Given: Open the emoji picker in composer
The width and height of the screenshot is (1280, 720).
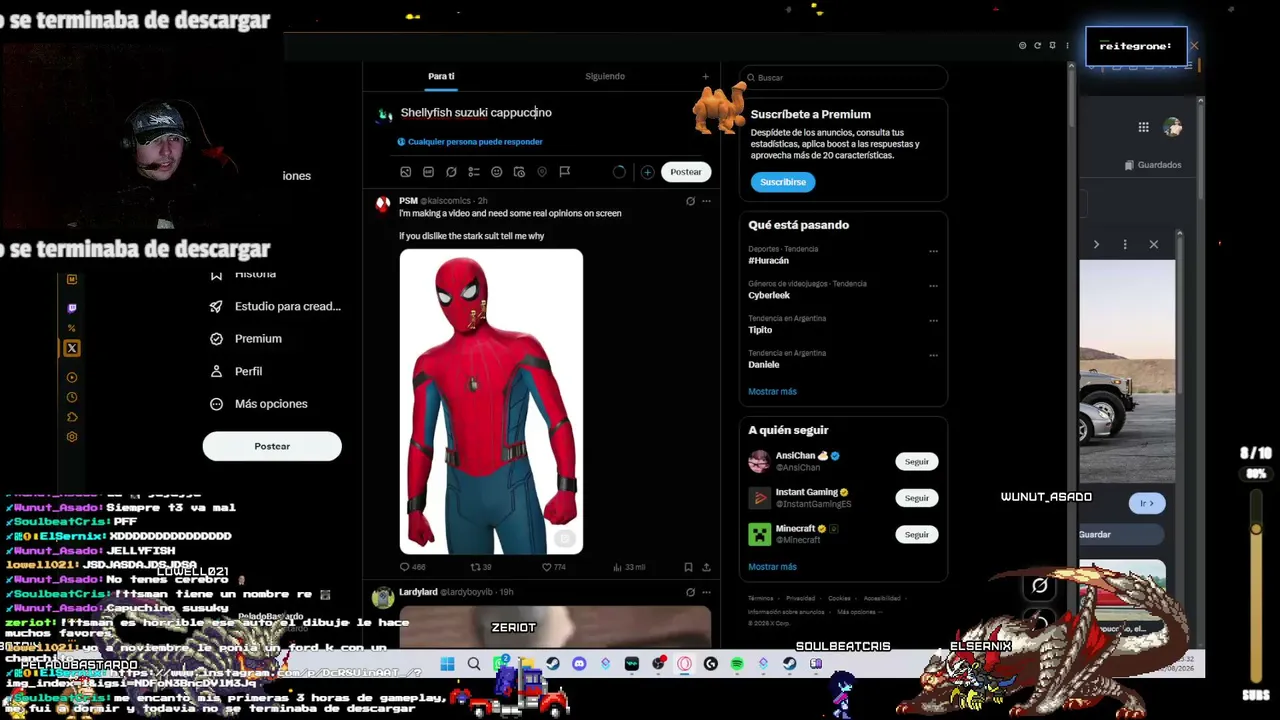Looking at the screenshot, I should [496, 172].
